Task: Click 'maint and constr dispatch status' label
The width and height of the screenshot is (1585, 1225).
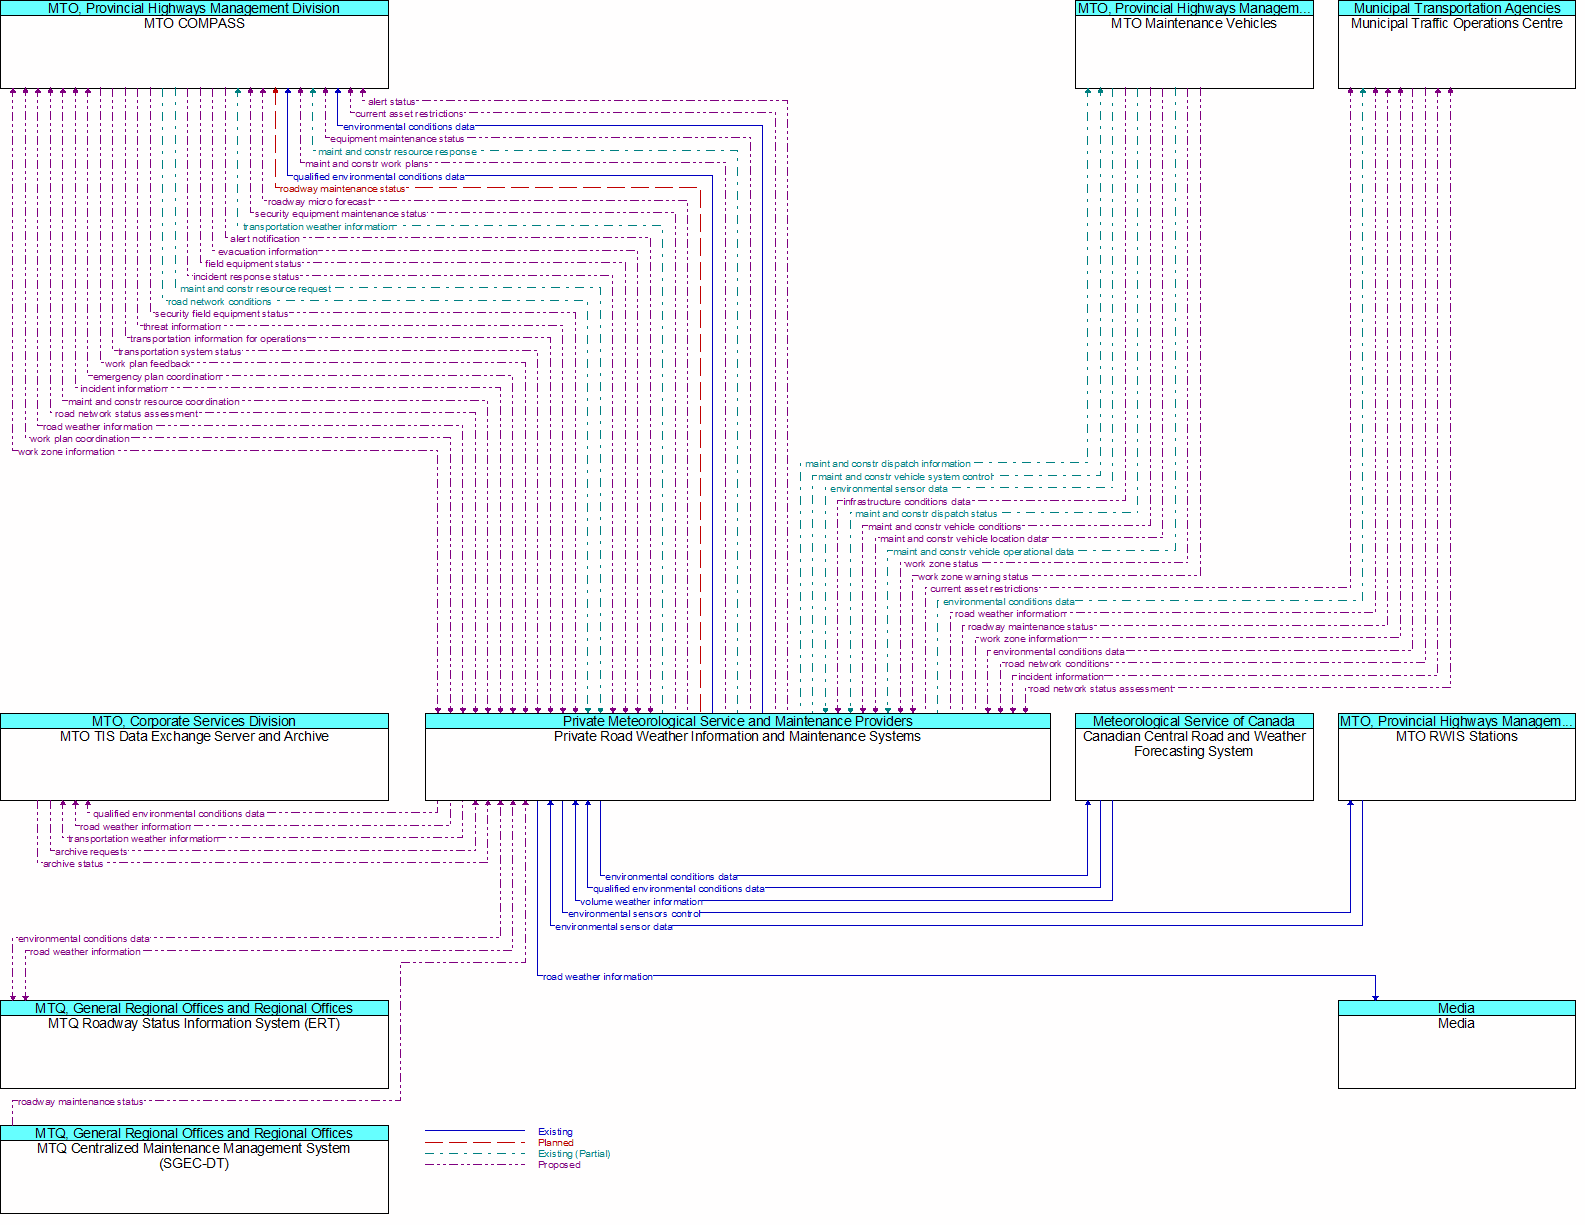Action: (x=926, y=514)
